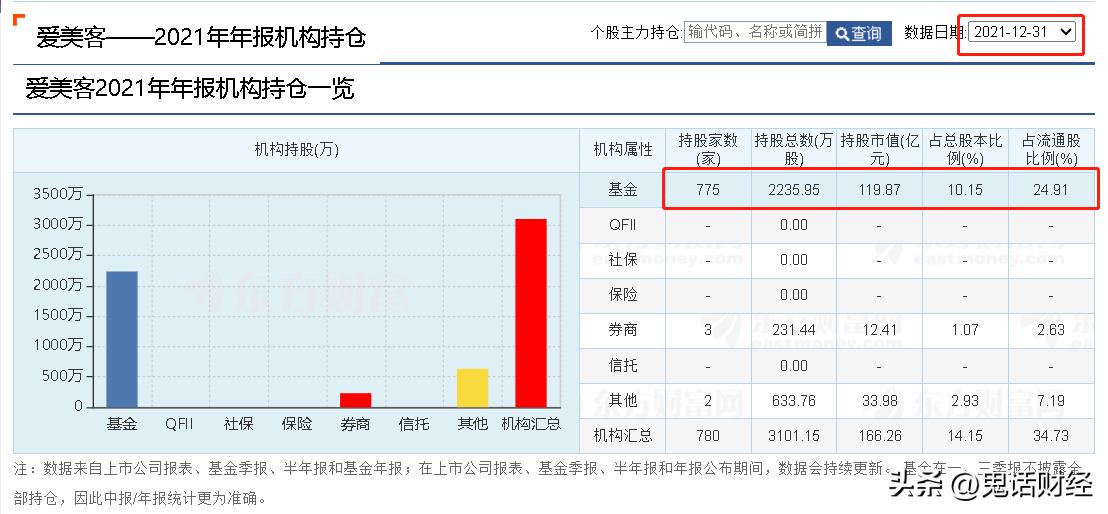Click the 券商 market value 12.41
1108x514 pixels.
(x=880, y=330)
